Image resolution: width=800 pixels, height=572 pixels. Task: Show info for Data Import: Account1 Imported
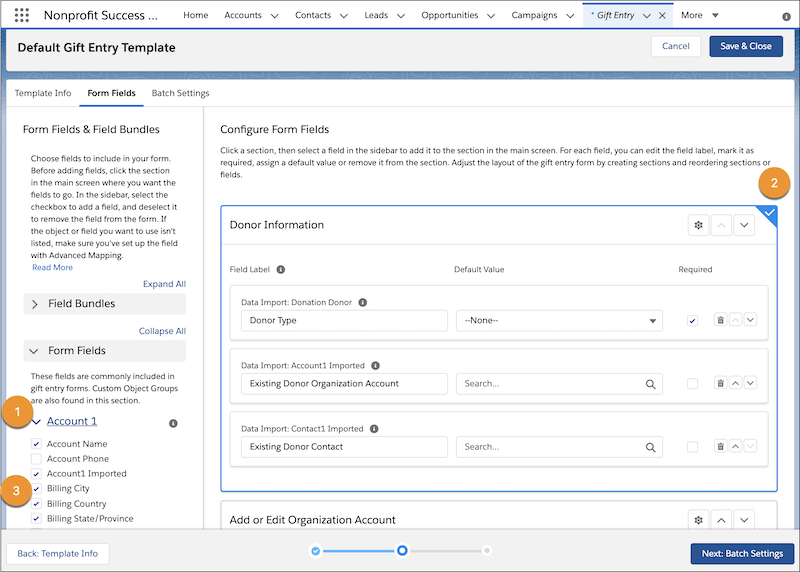click(376, 366)
